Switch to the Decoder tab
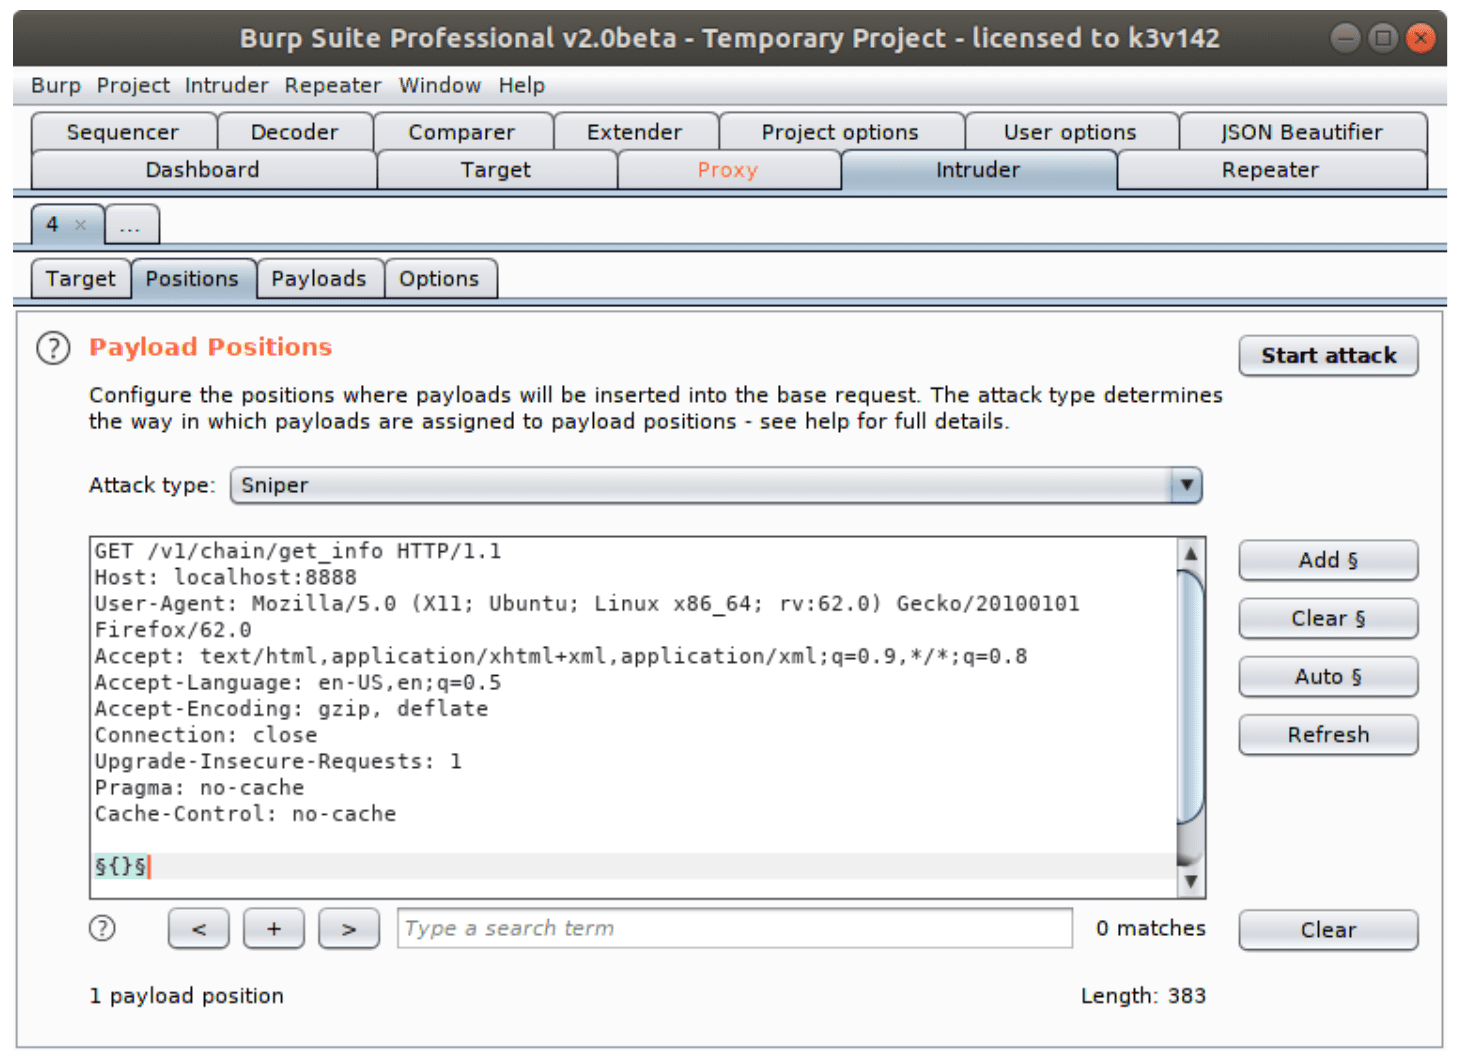 [295, 132]
